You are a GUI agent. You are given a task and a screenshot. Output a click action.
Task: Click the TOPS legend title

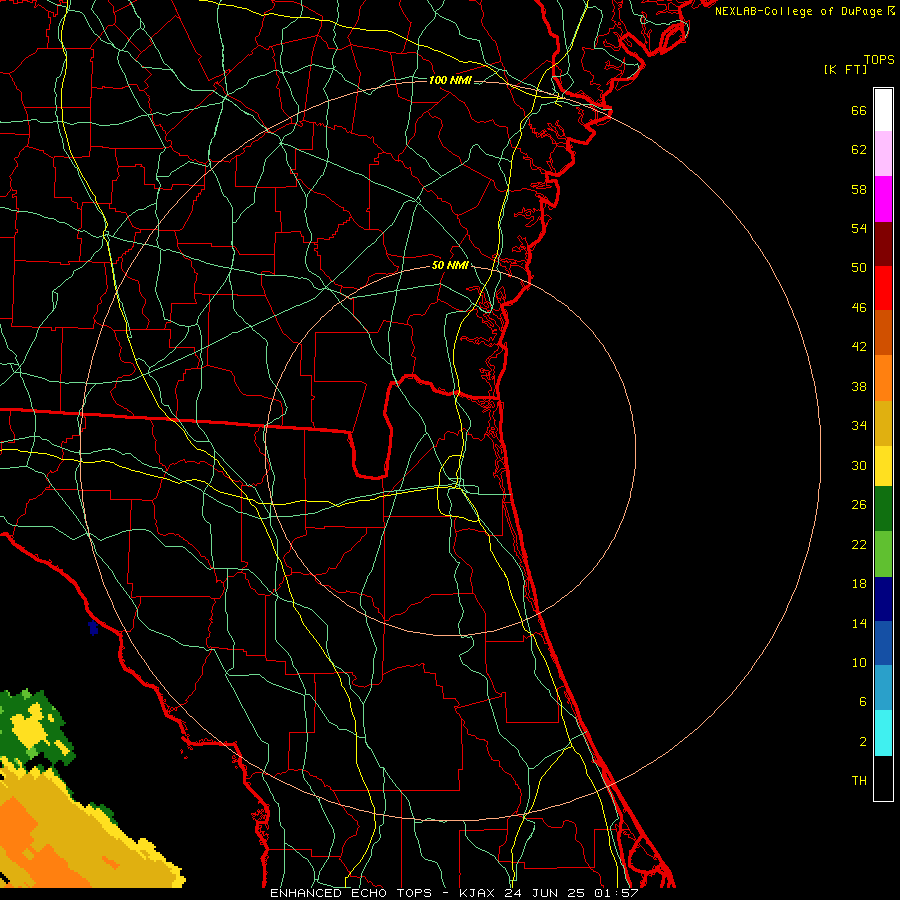879,59
